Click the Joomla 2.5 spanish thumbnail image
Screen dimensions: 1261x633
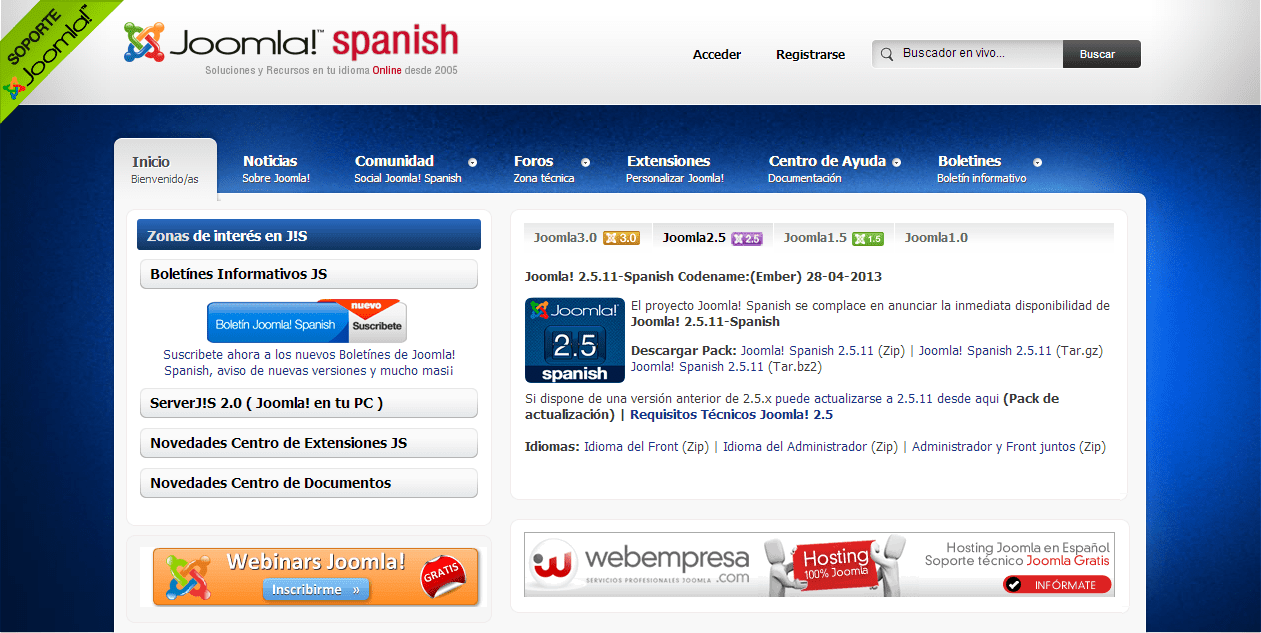pos(575,340)
